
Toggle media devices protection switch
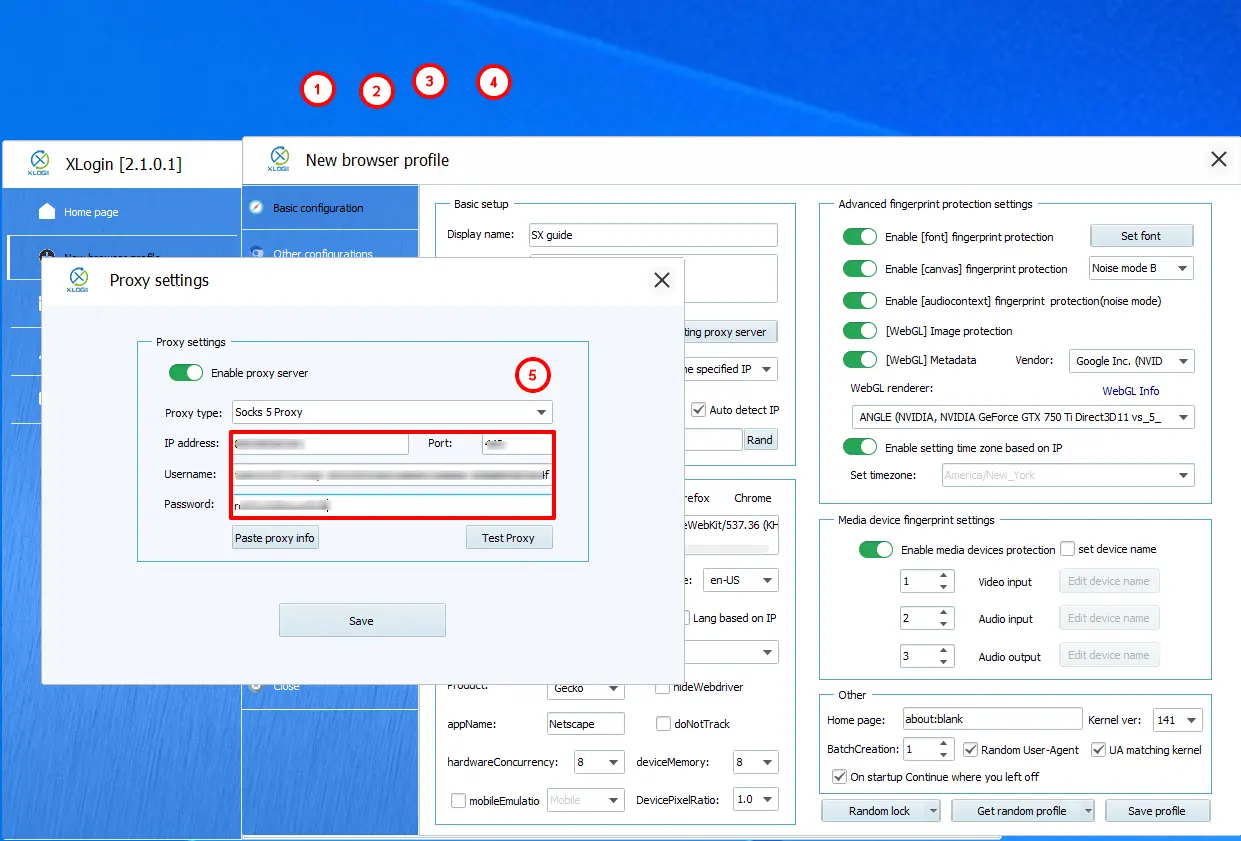click(875, 550)
